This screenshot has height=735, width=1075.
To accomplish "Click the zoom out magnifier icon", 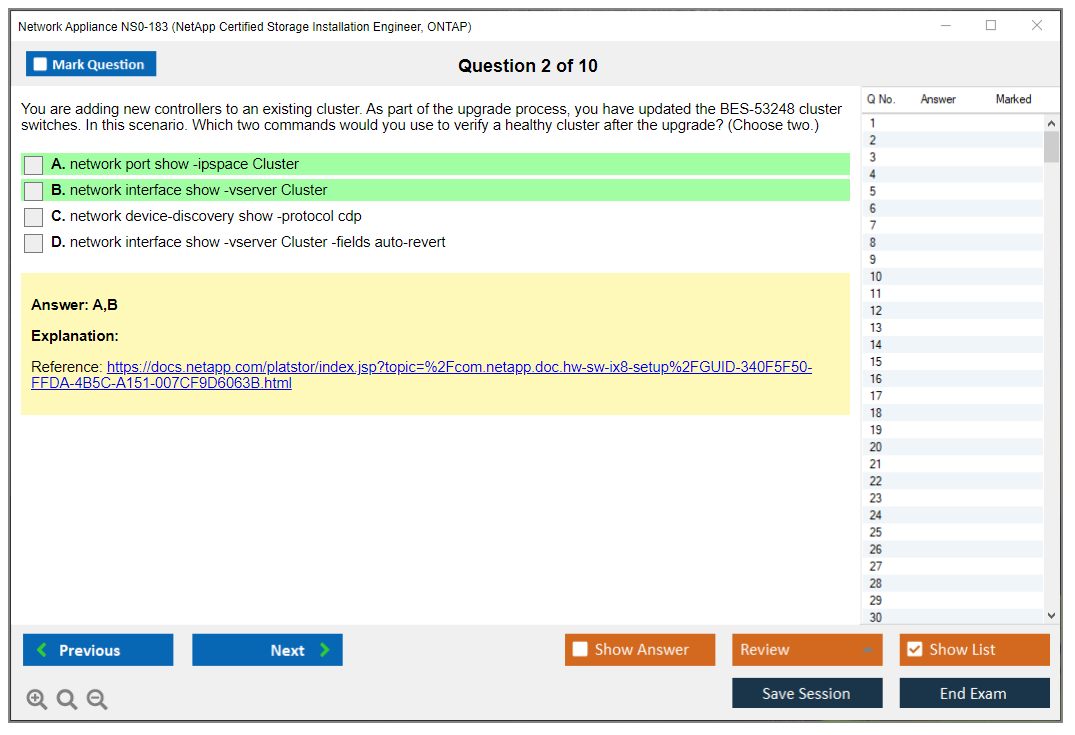I will pyautogui.click(x=97, y=700).
